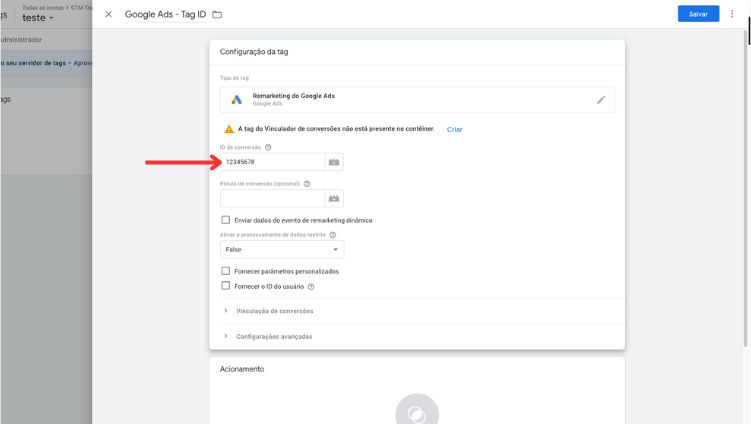Open help for Fornecer o ID do usuário
Screen dimensions: 751x424
click(x=311, y=286)
